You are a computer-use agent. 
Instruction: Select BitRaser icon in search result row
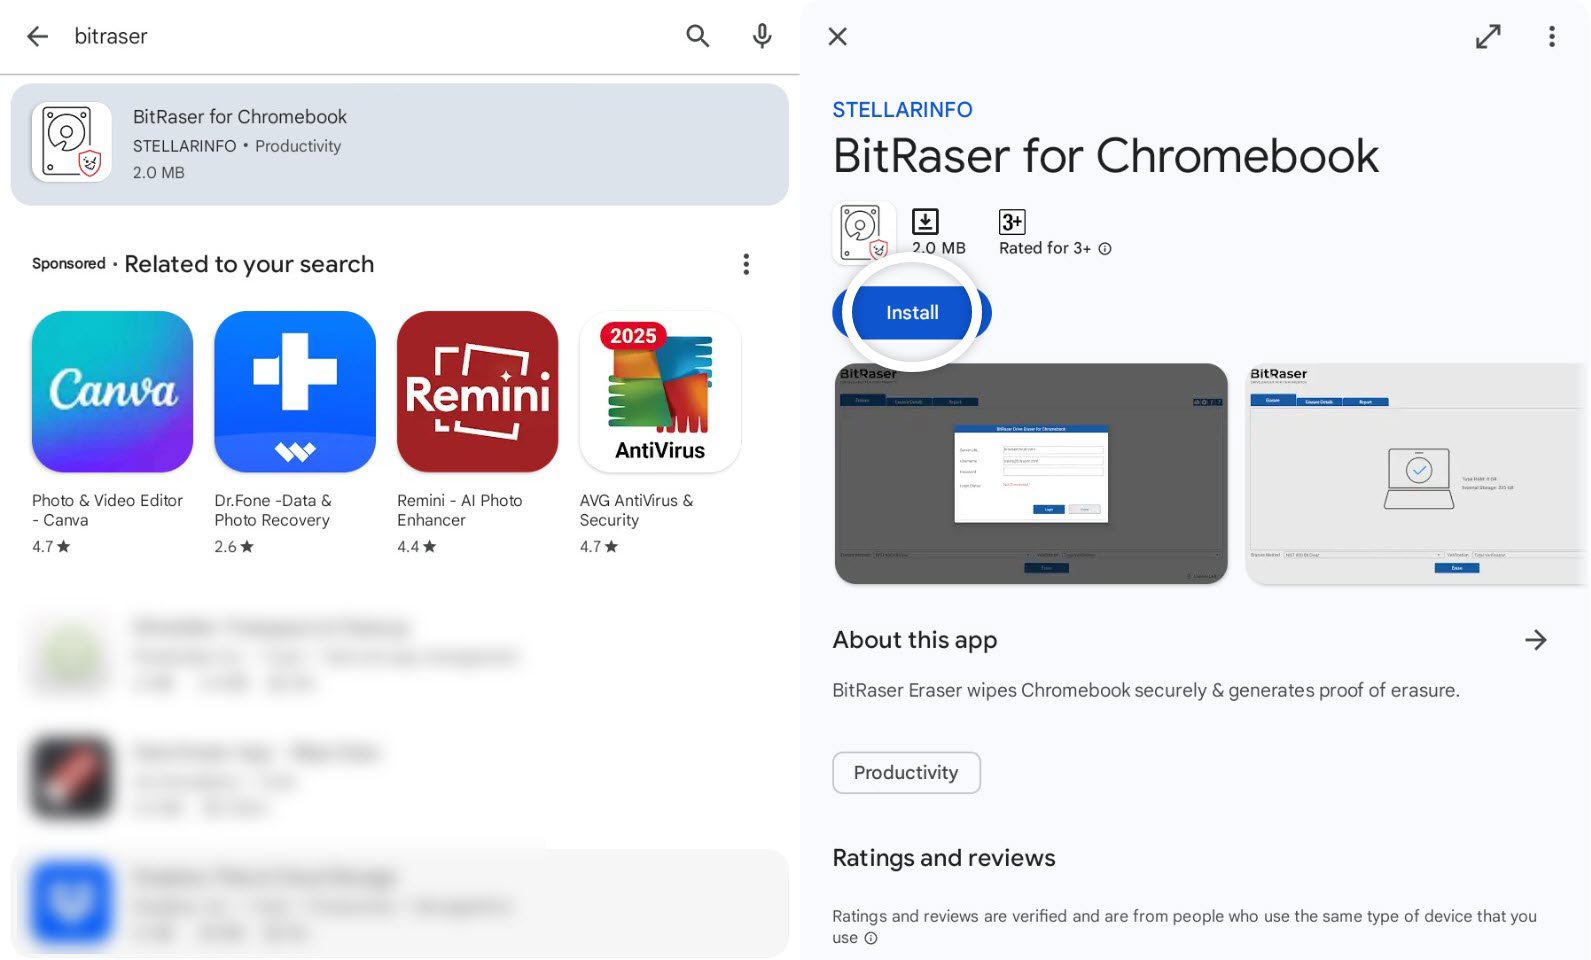[71, 142]
